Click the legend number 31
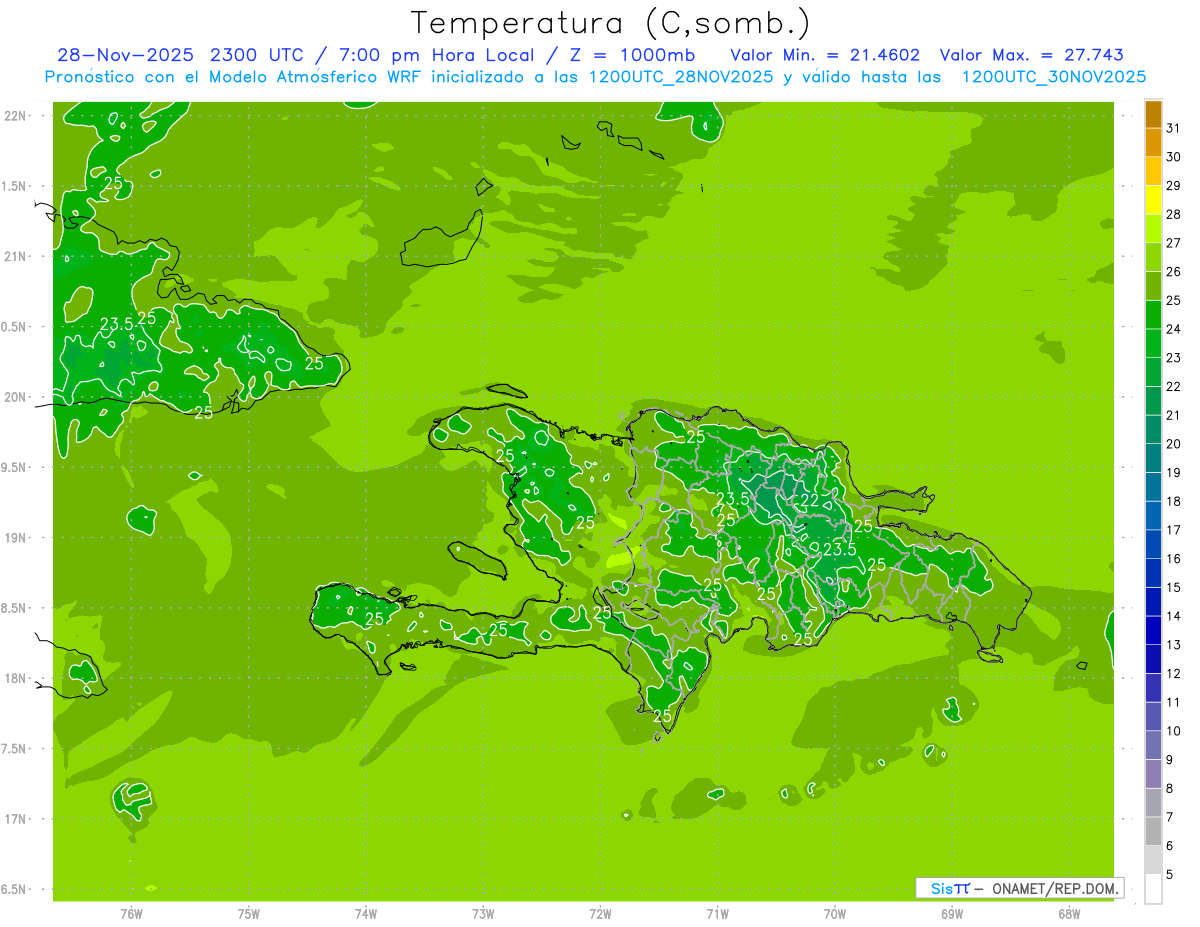 (x=1174, y=128)
